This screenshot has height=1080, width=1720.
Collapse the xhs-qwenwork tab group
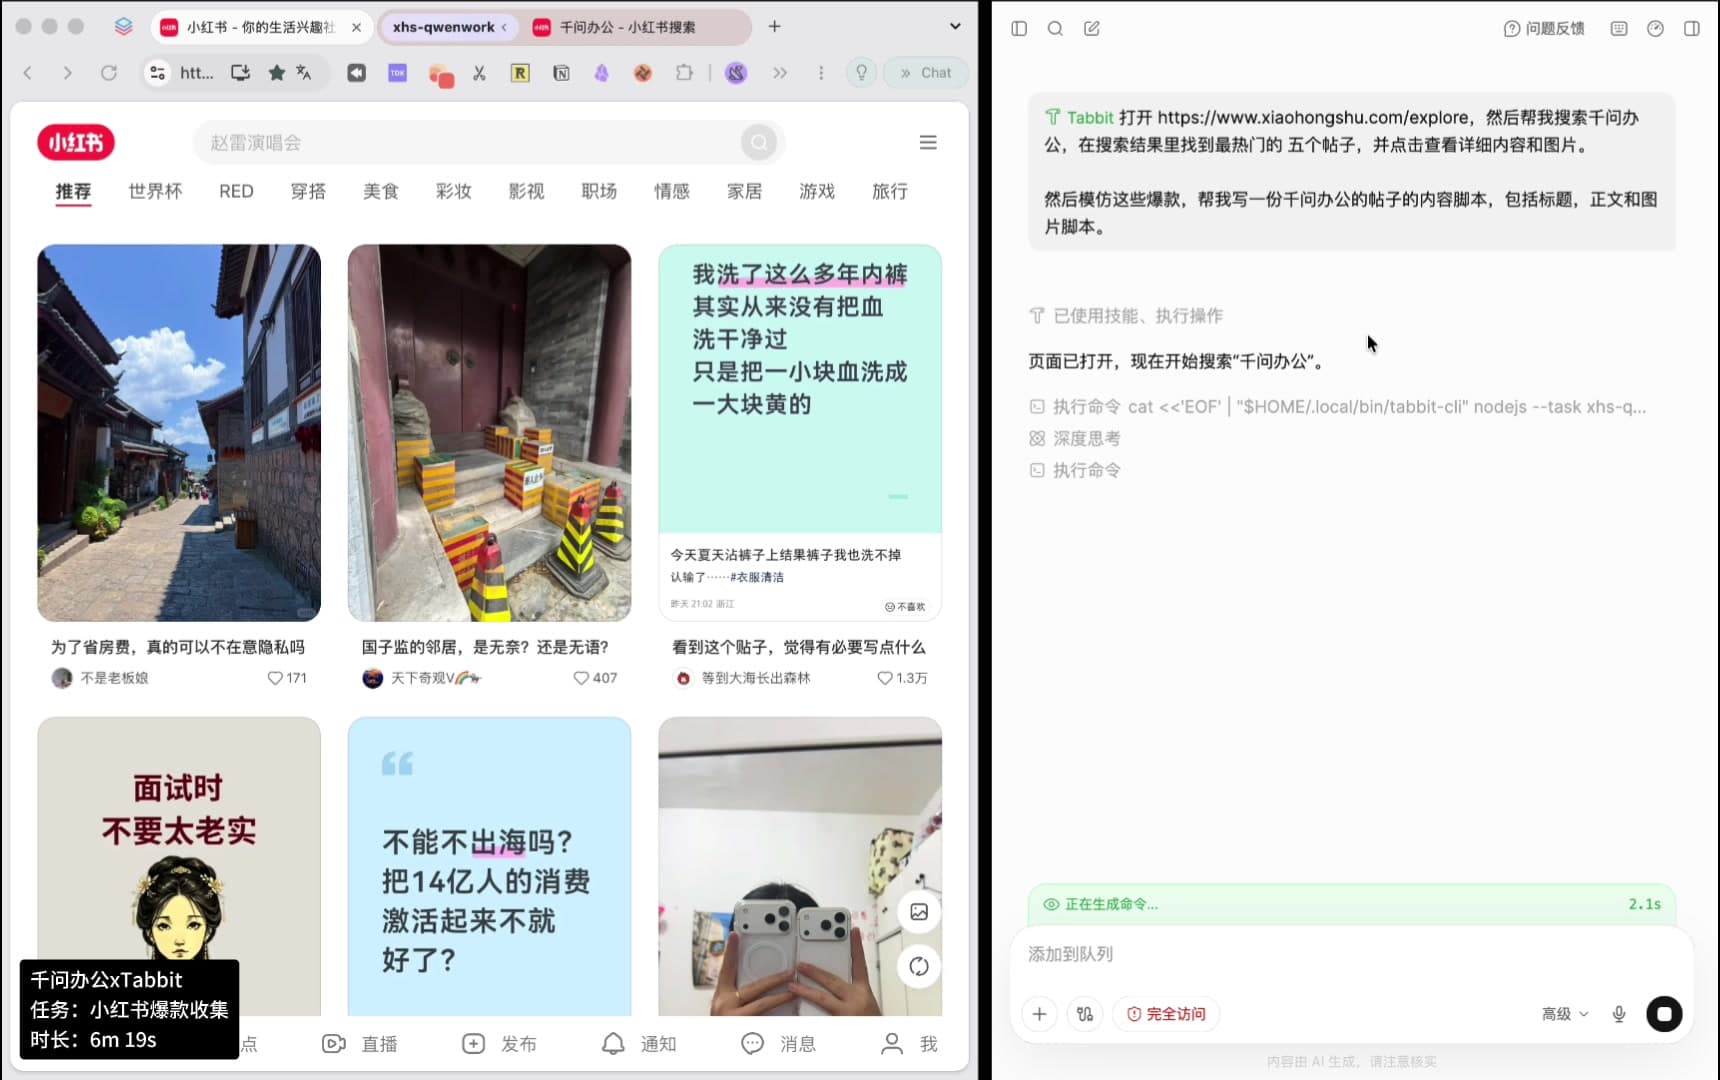tap(451, 28)
